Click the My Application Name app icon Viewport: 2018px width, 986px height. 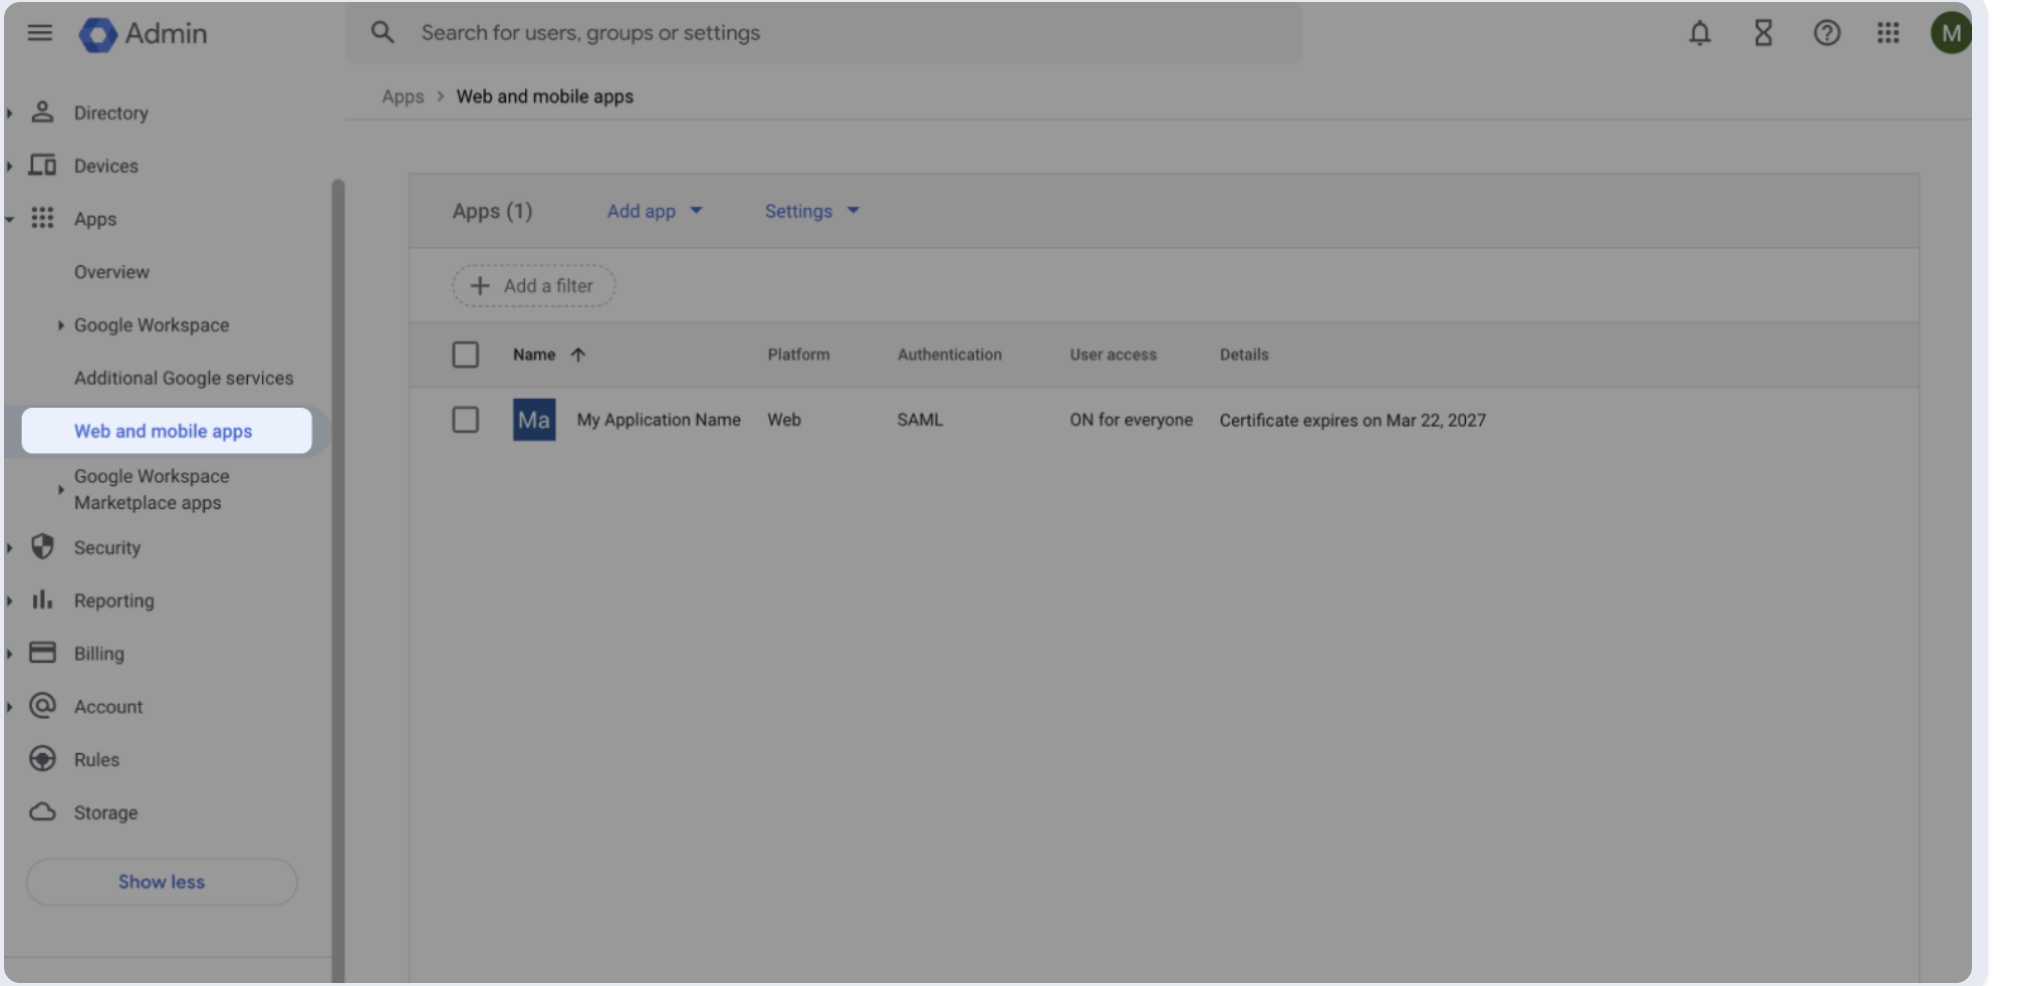click(534, 420)
